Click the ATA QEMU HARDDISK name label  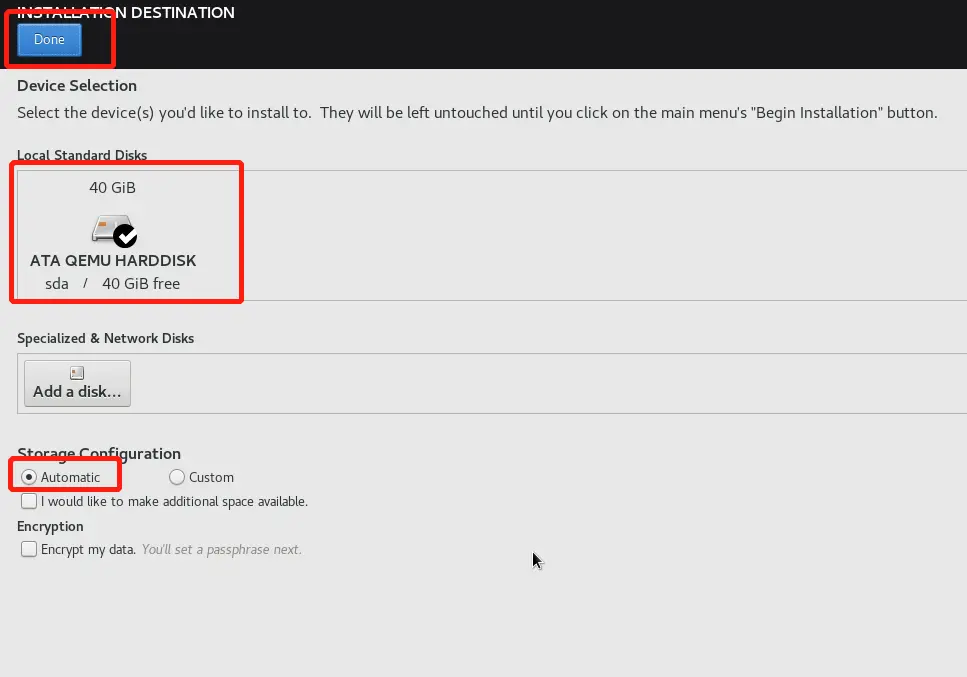tap(113, 261)
